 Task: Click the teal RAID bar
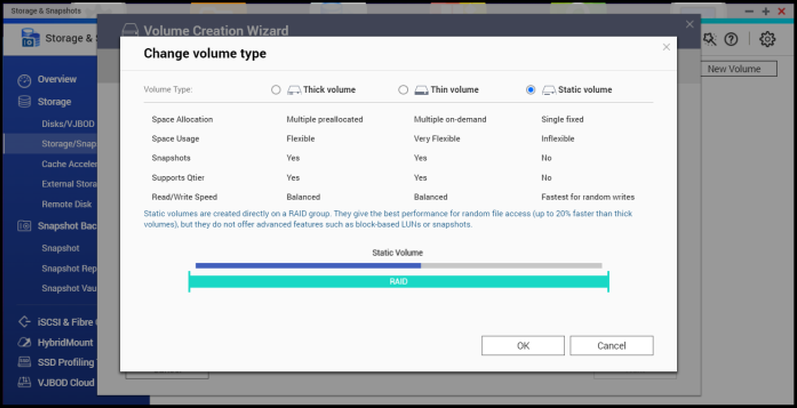click(x=398, y=281)
